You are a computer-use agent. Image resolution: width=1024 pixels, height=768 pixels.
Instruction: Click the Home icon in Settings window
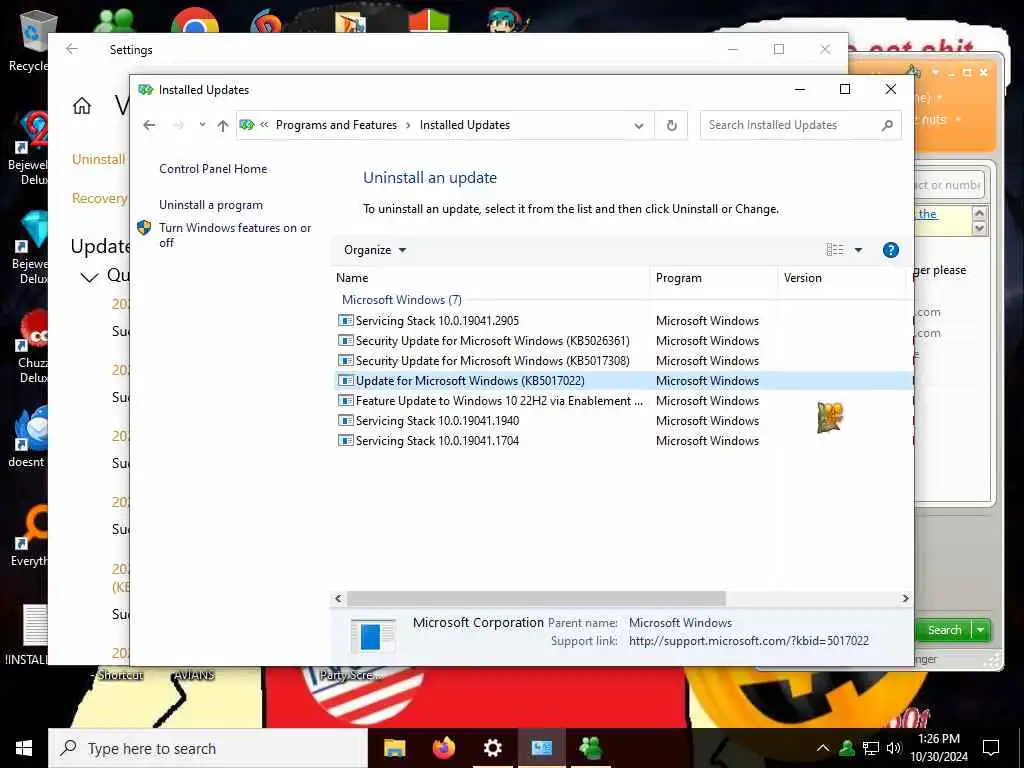[x=82, y=106]
